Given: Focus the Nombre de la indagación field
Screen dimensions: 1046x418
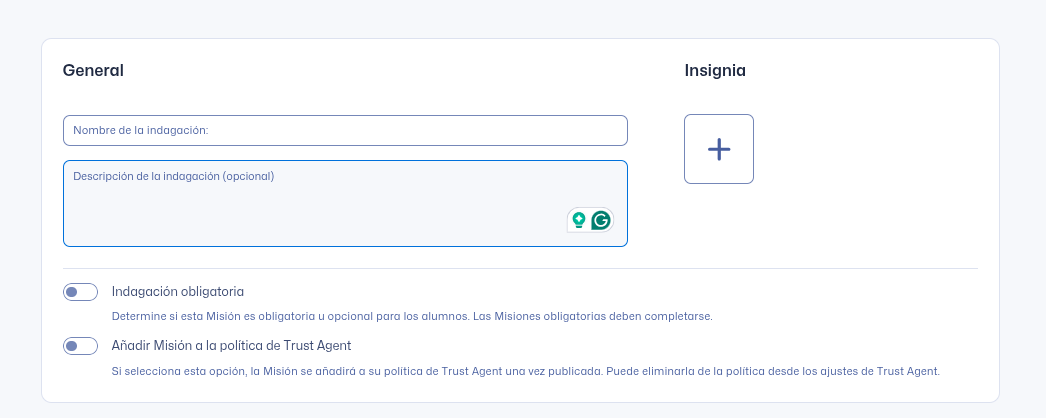Looking at the screenshot, I should pyautogui.click(x=345, y=130).
